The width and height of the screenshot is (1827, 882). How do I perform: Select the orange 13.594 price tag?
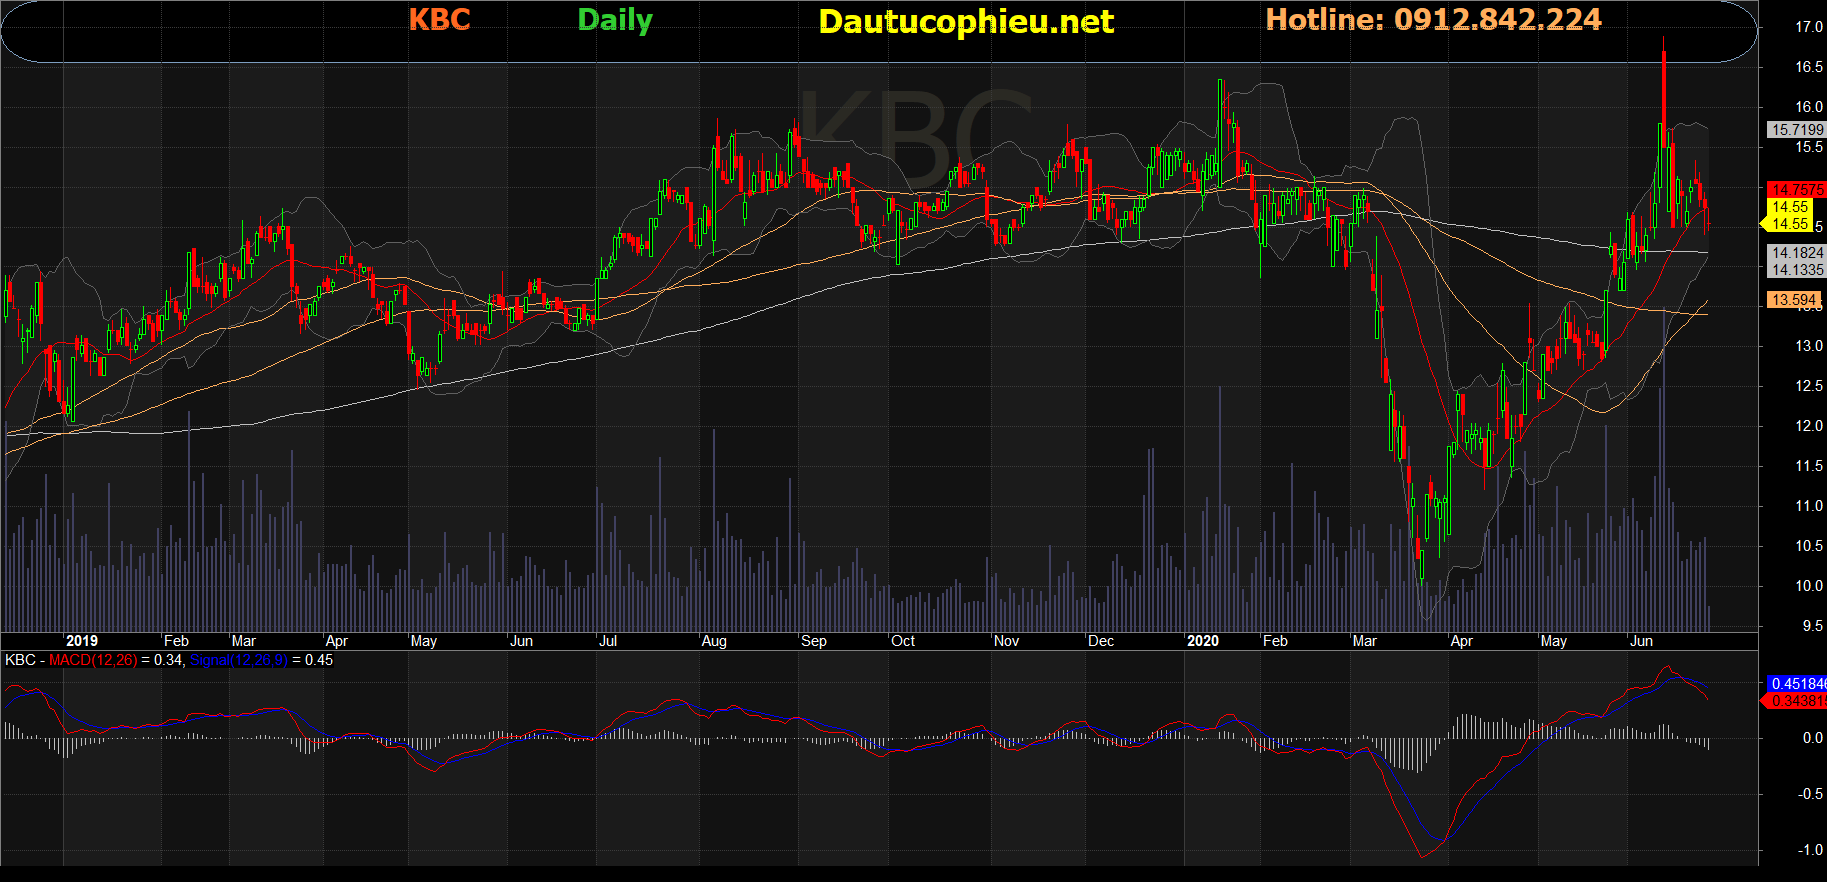tap(1793, 300)
